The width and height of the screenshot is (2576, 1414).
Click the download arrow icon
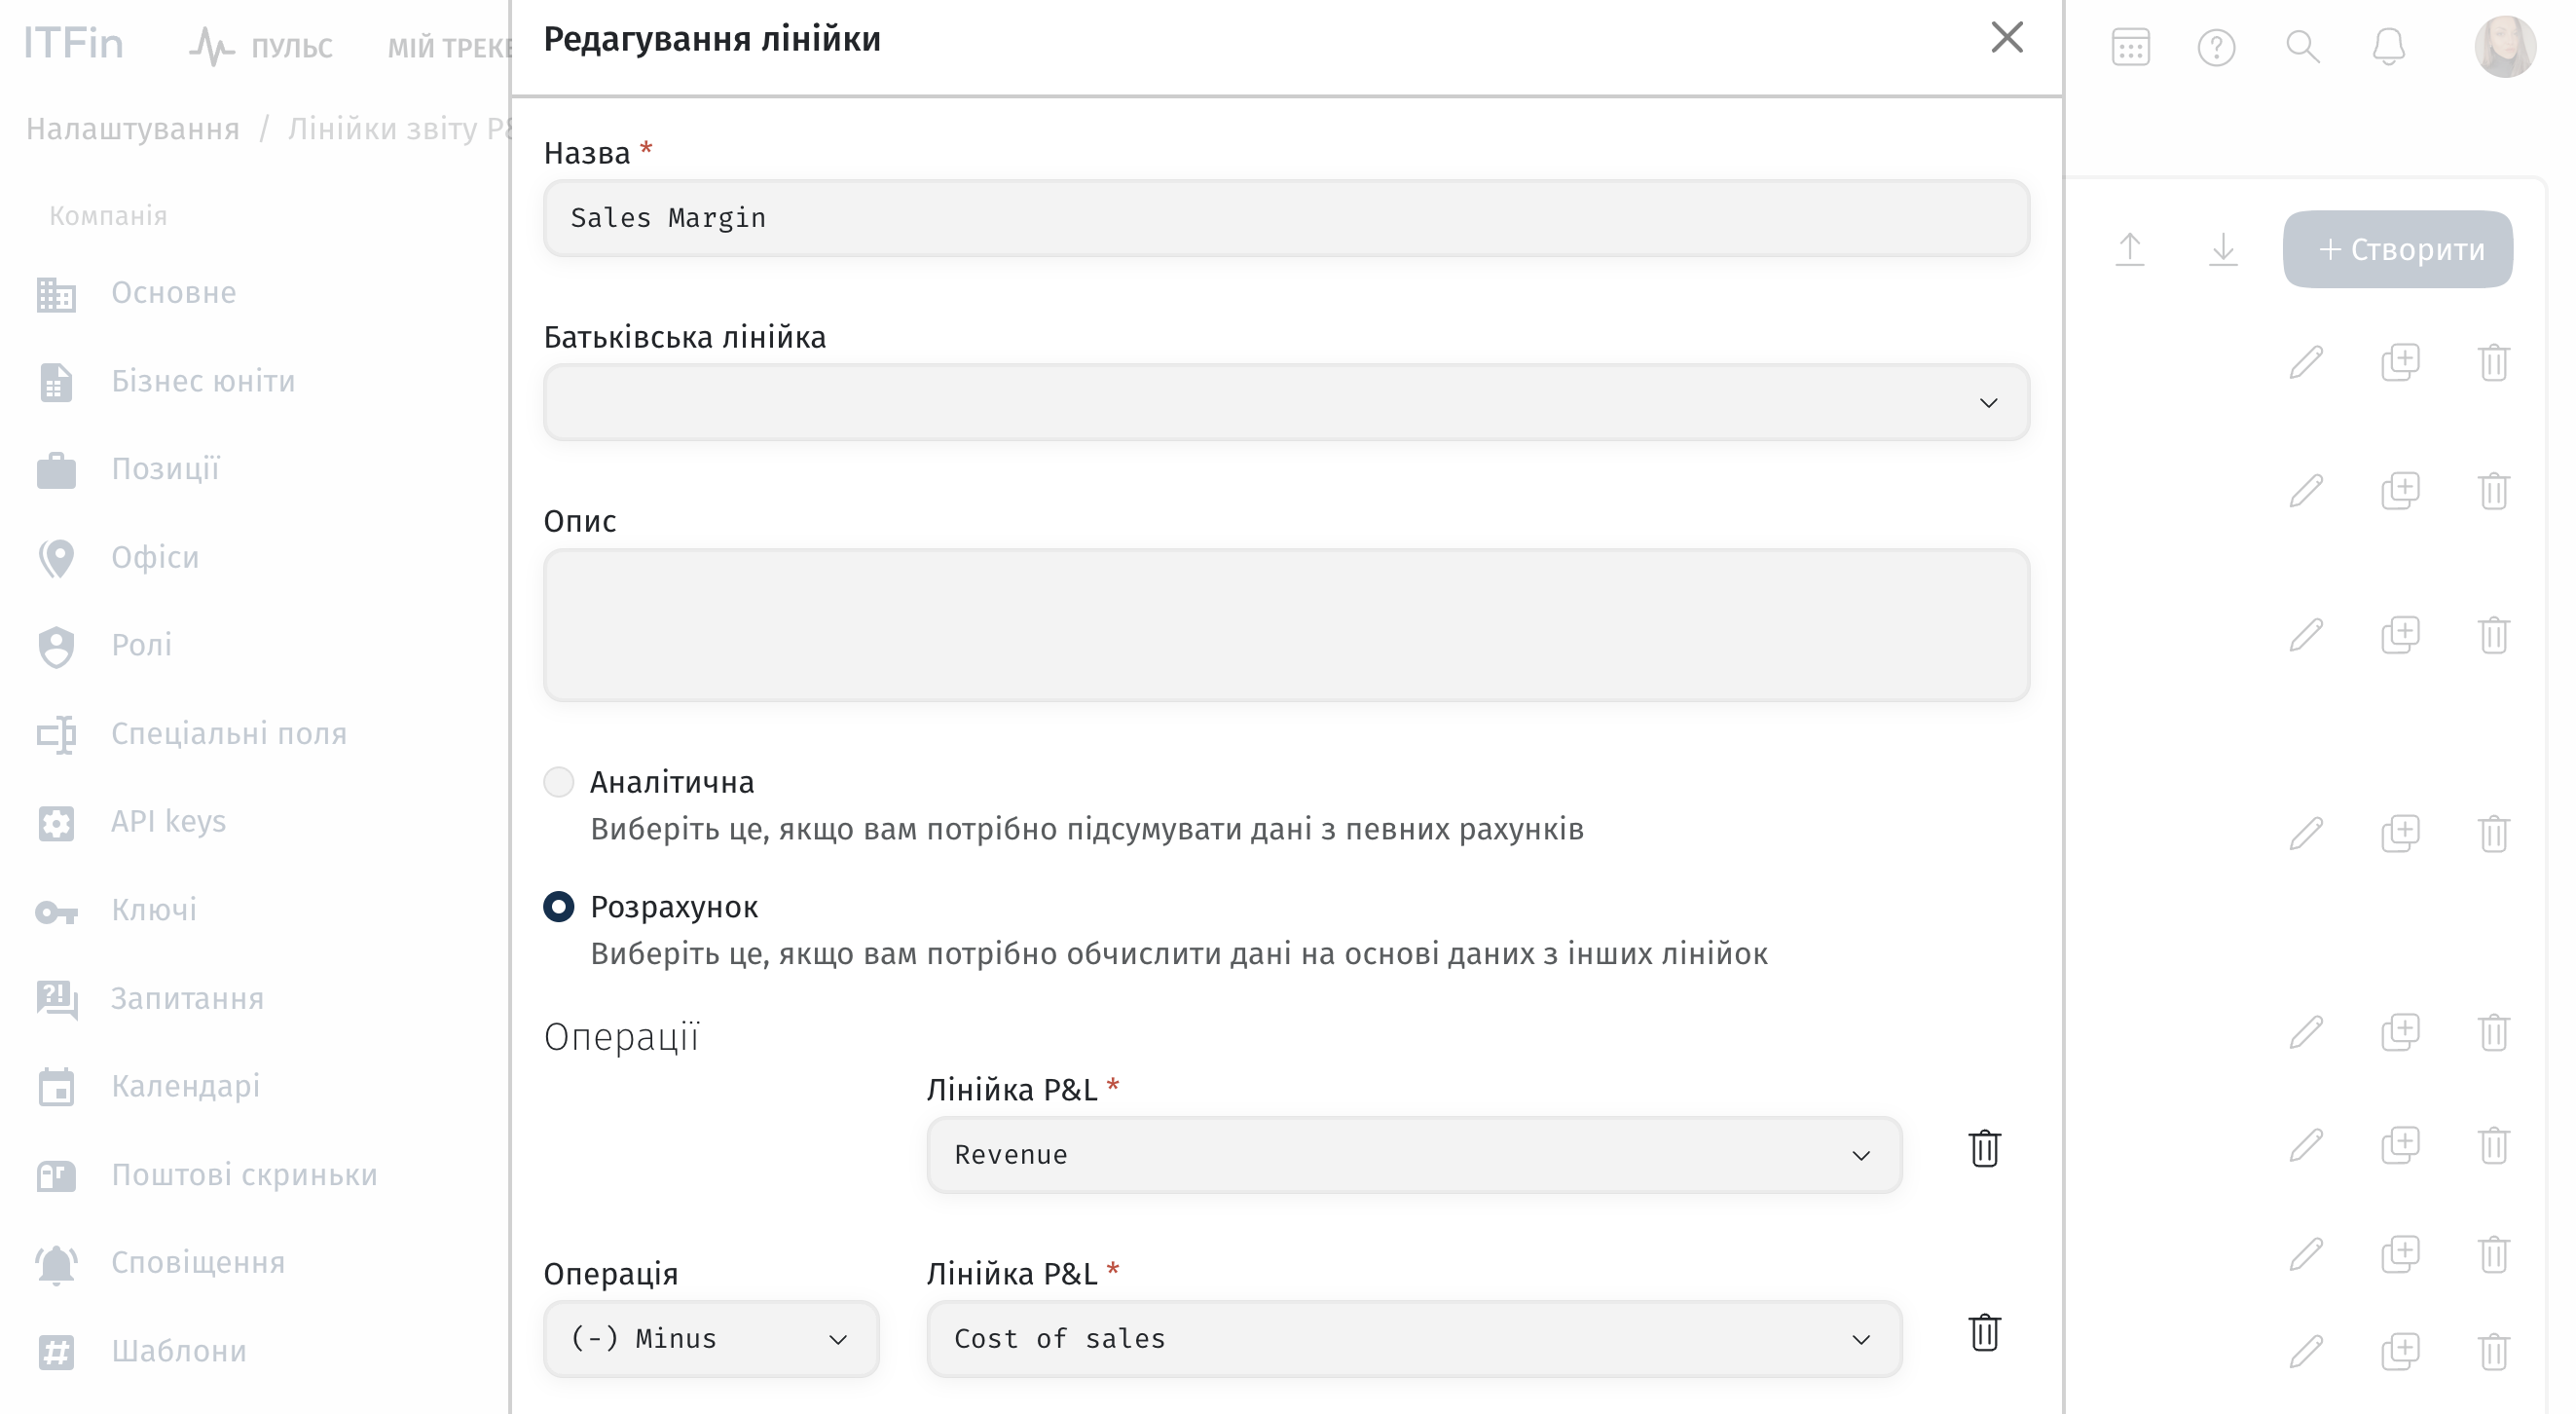(2222, 249)
